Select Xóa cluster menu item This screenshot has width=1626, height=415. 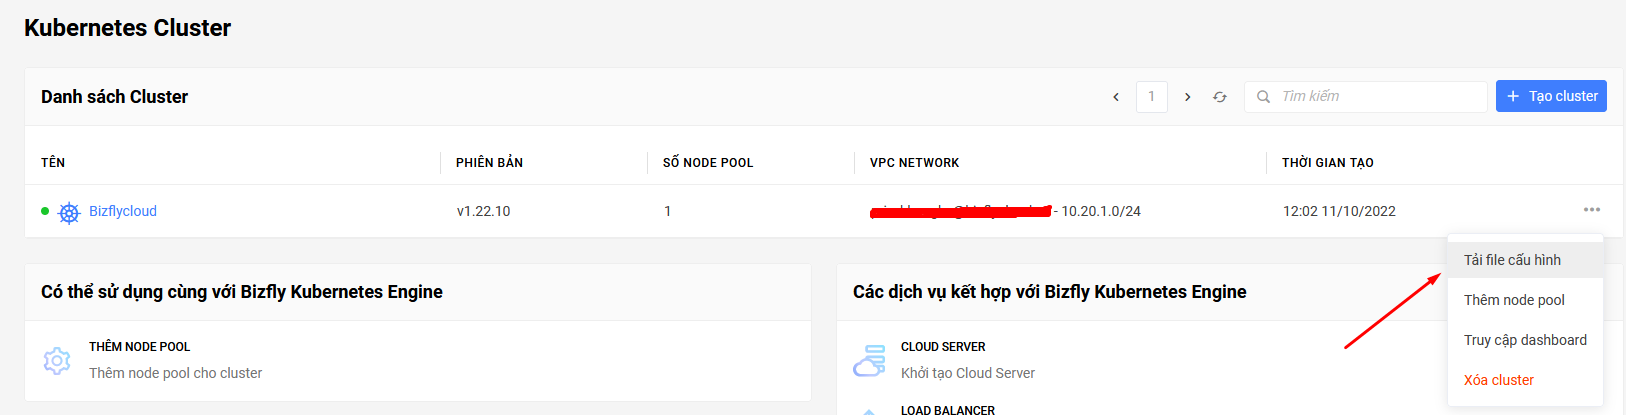[1526, 380]
